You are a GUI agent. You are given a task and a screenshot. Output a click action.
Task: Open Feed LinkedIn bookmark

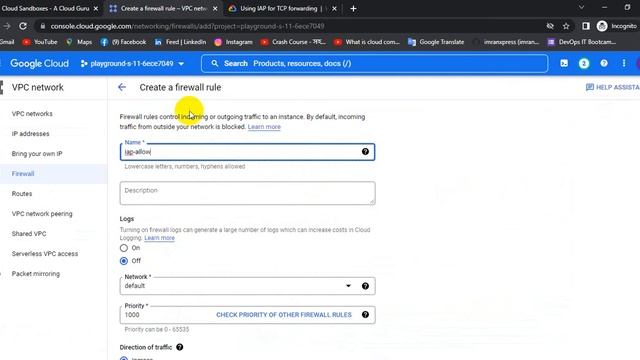point(180,42)
